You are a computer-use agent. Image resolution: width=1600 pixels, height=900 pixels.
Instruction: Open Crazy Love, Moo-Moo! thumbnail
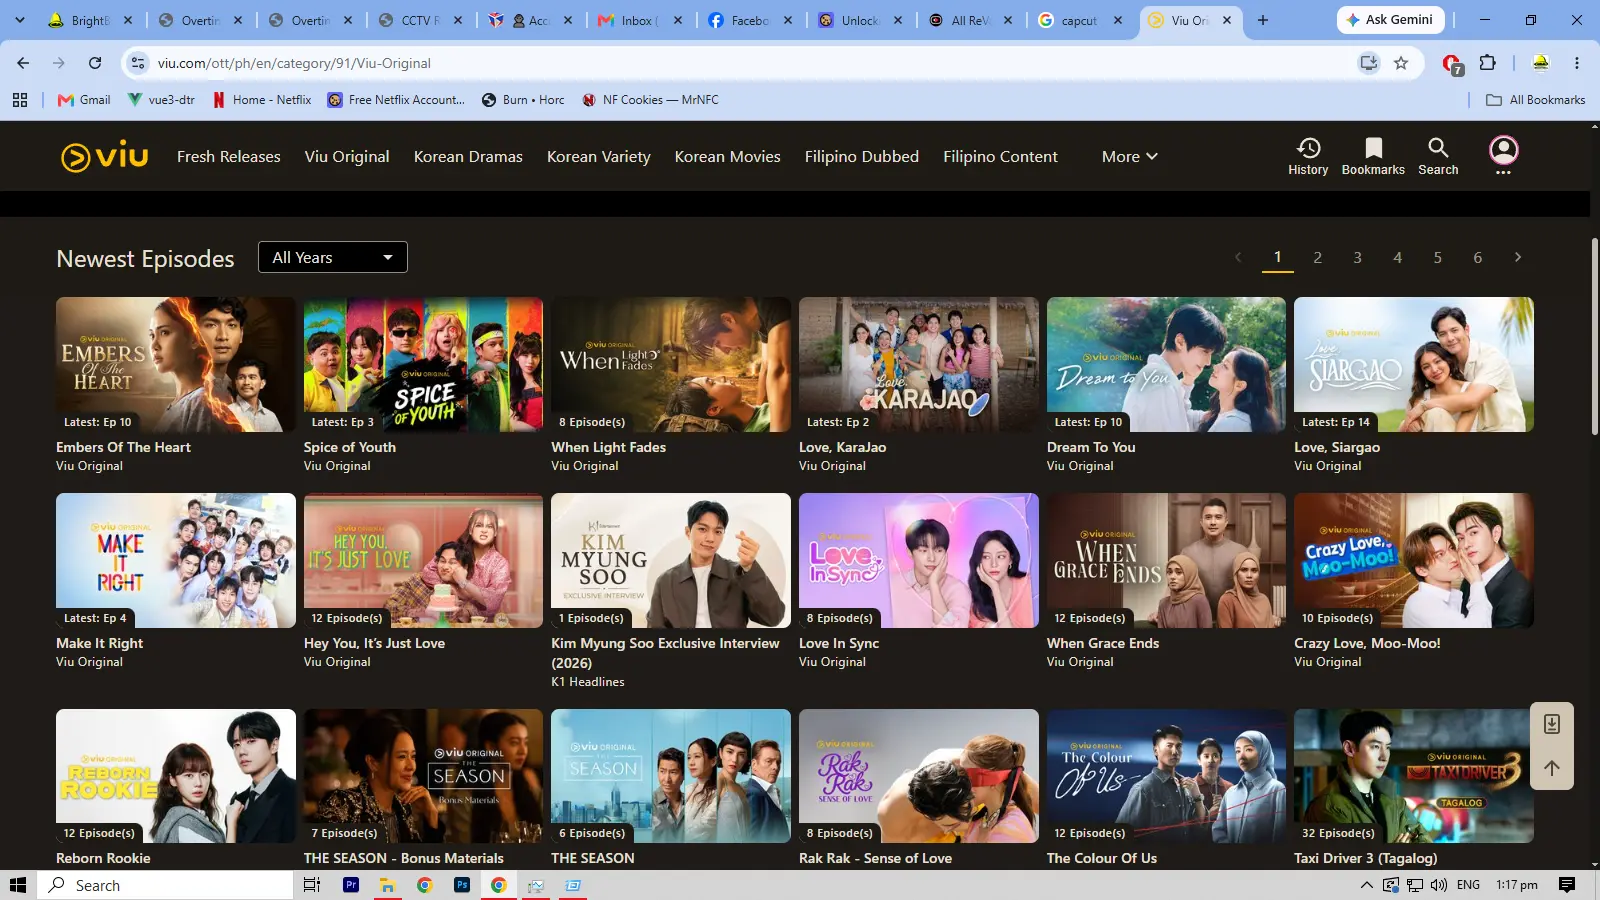pos(1414,560)
